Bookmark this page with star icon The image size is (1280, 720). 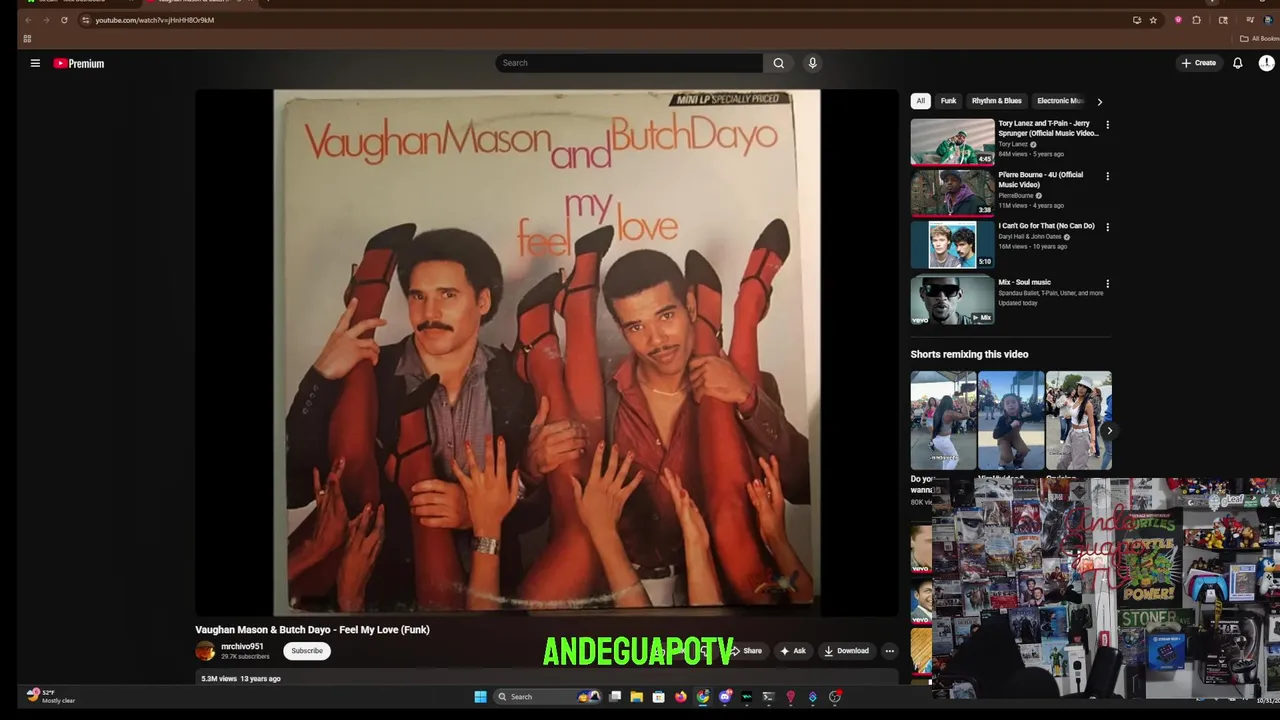tap(1153, 20)
